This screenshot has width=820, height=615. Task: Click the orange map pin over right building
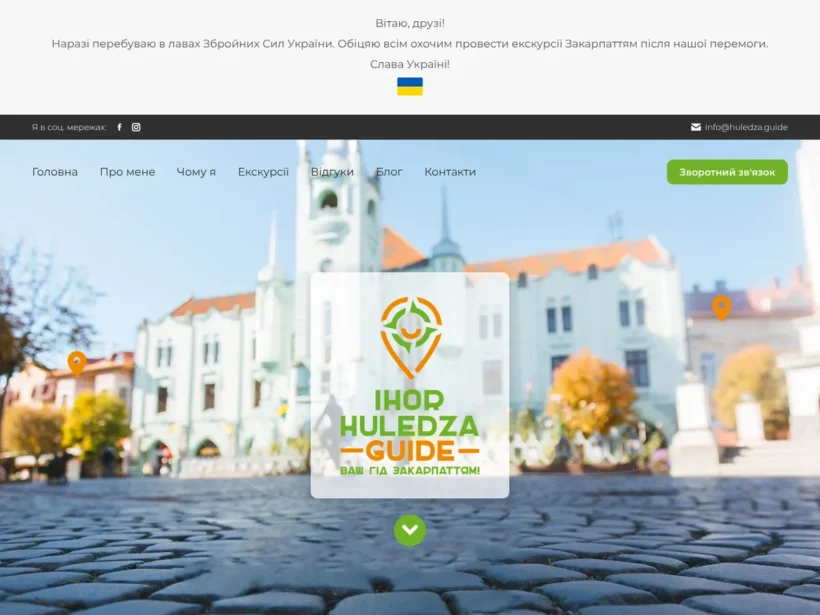[x=722, y=308]
